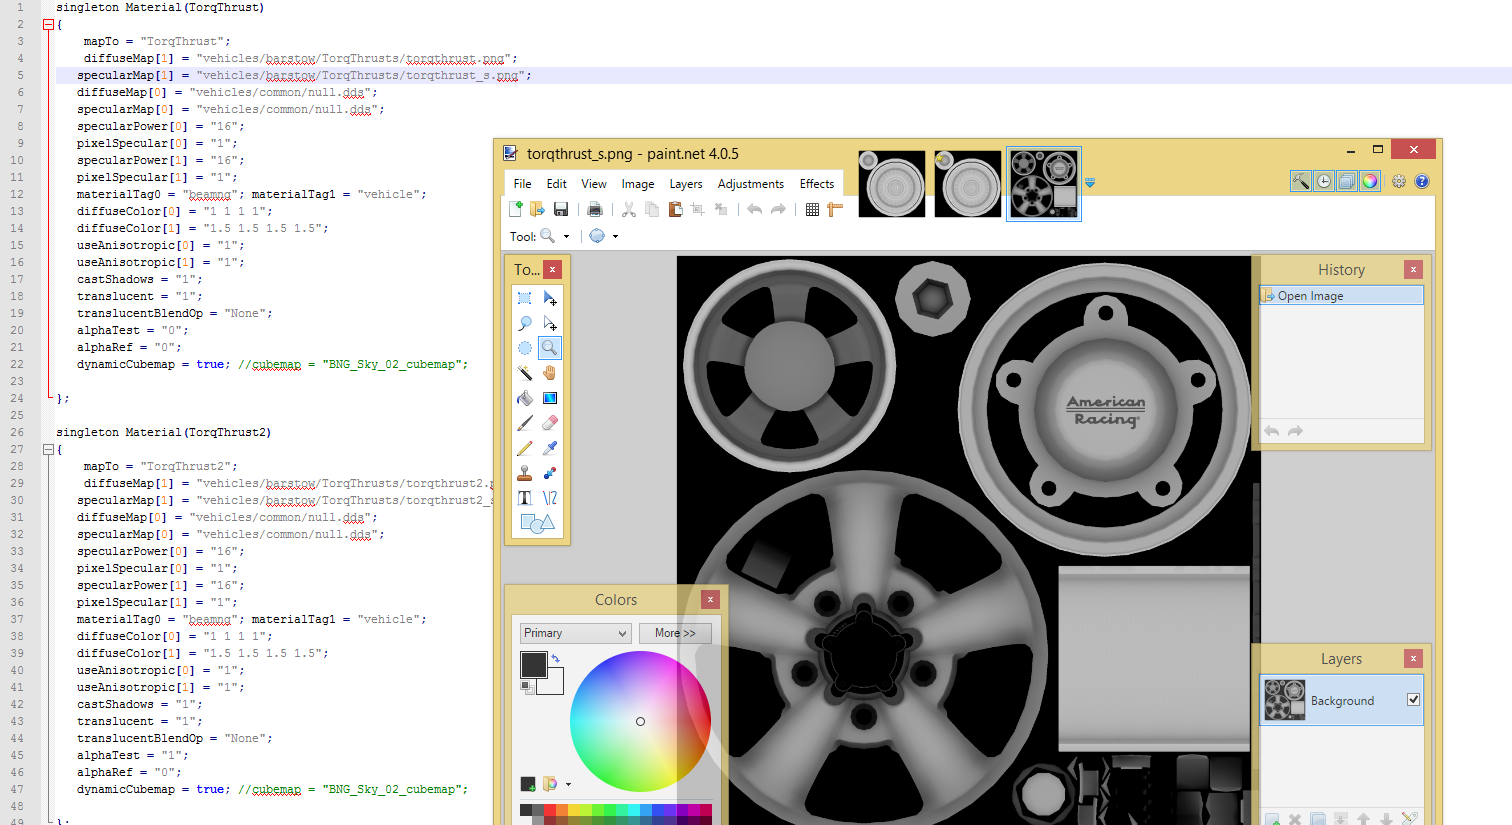Image resolution: width=1512 pixels, height=825 pixels.
Task: Open the Primary color combo box
Action: 575,633
